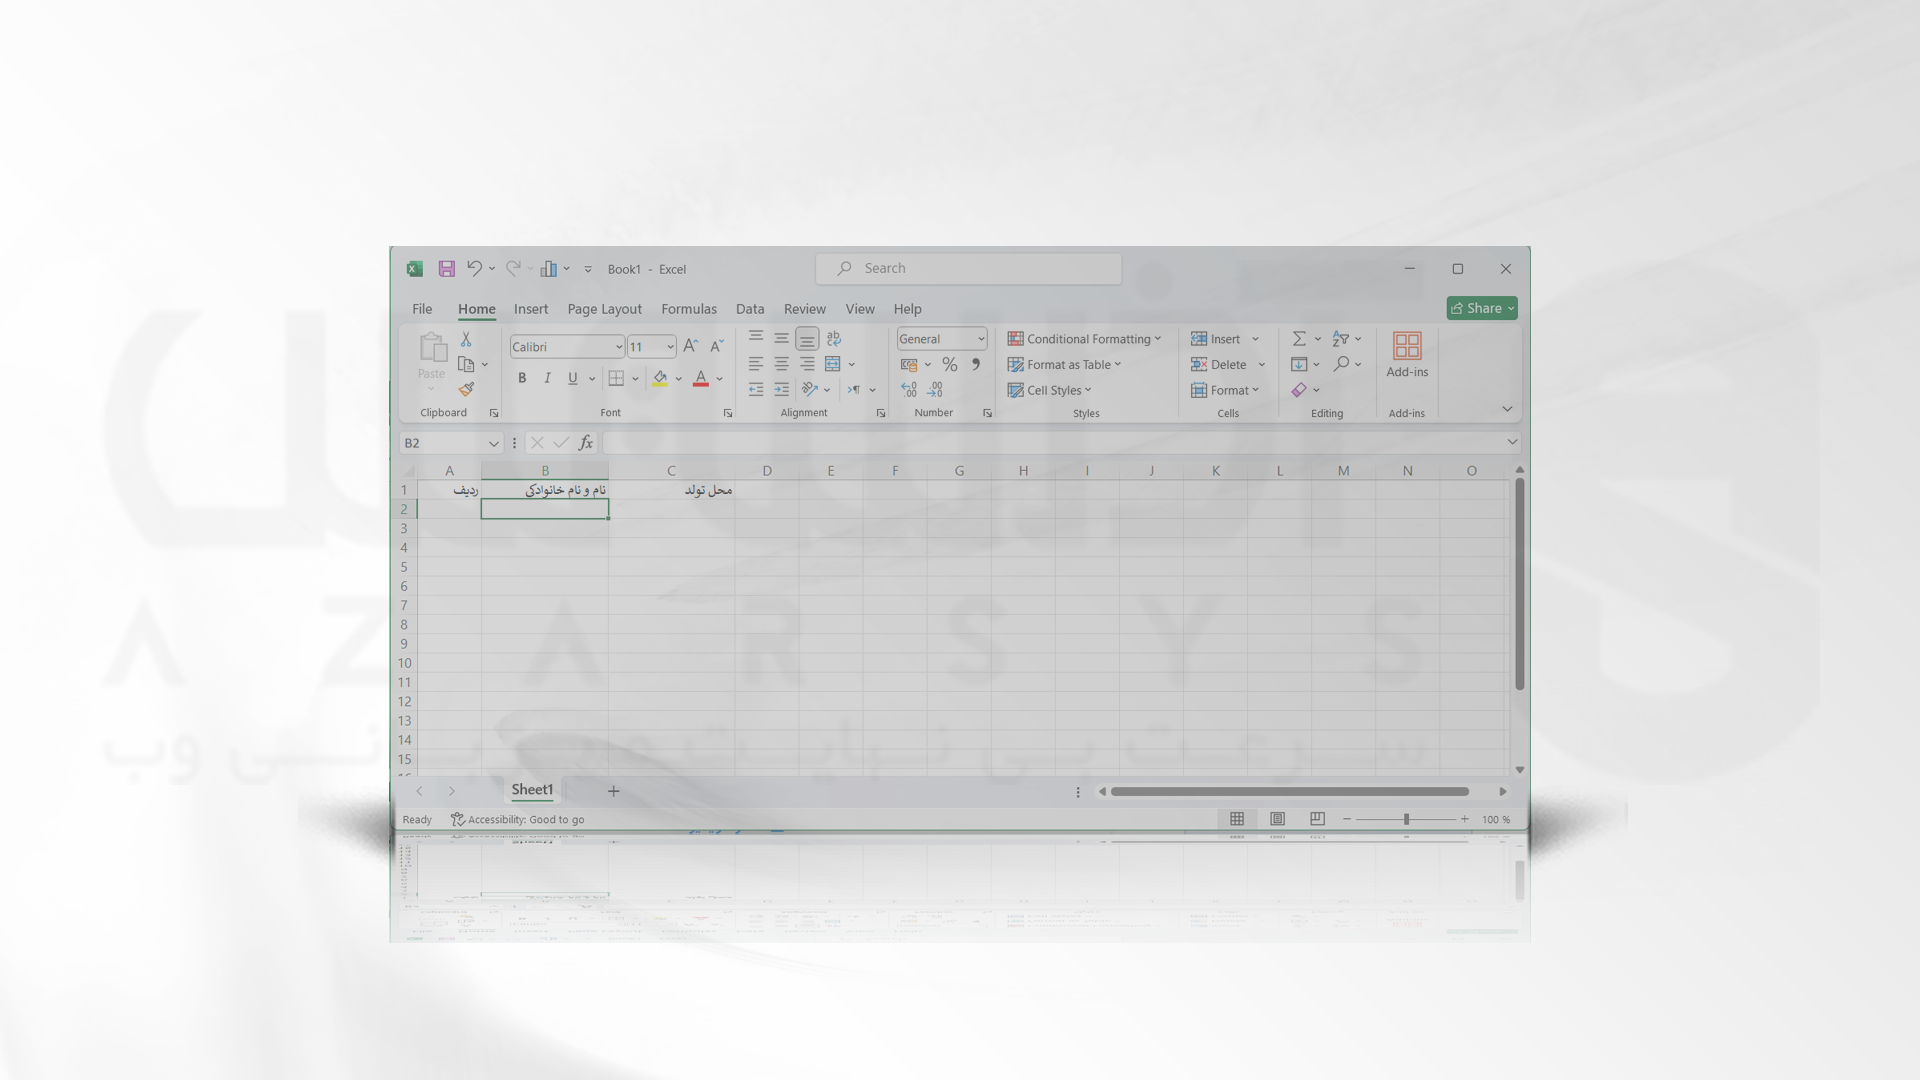Click the green Share button
Image resolution: width=1920 pixels, height=1080 pixels.
1482,308
